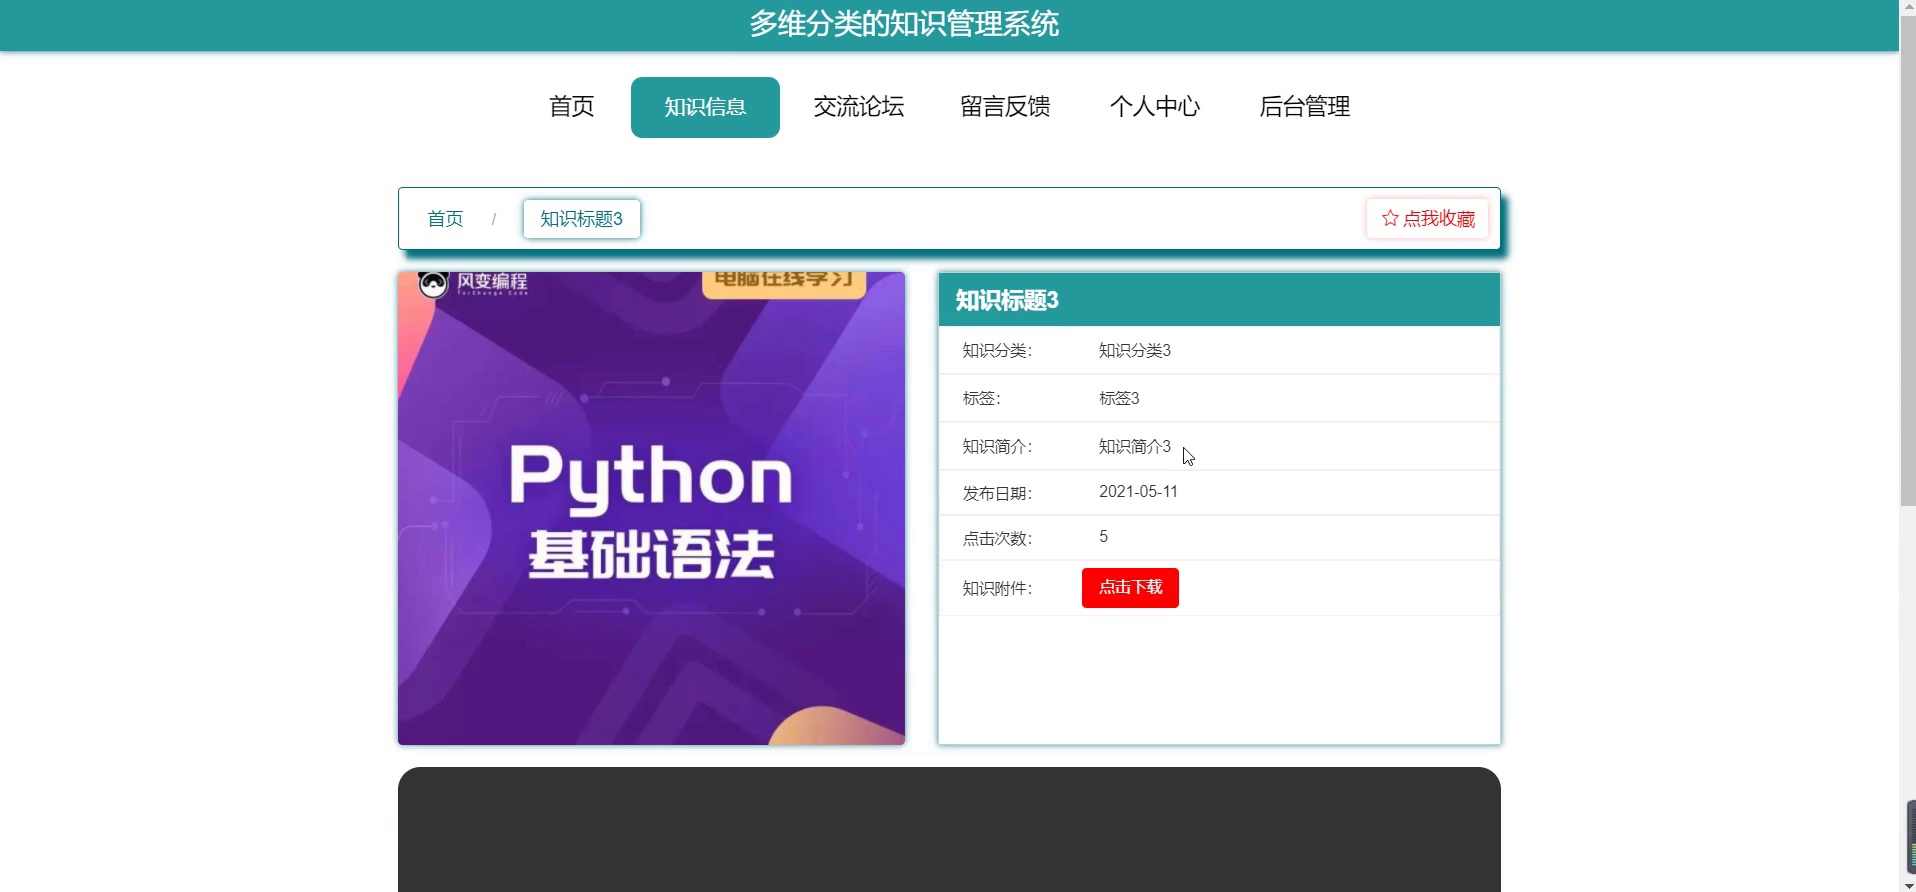Click the 知识简介3 value
The image size is (1916, 892).
1135,447
